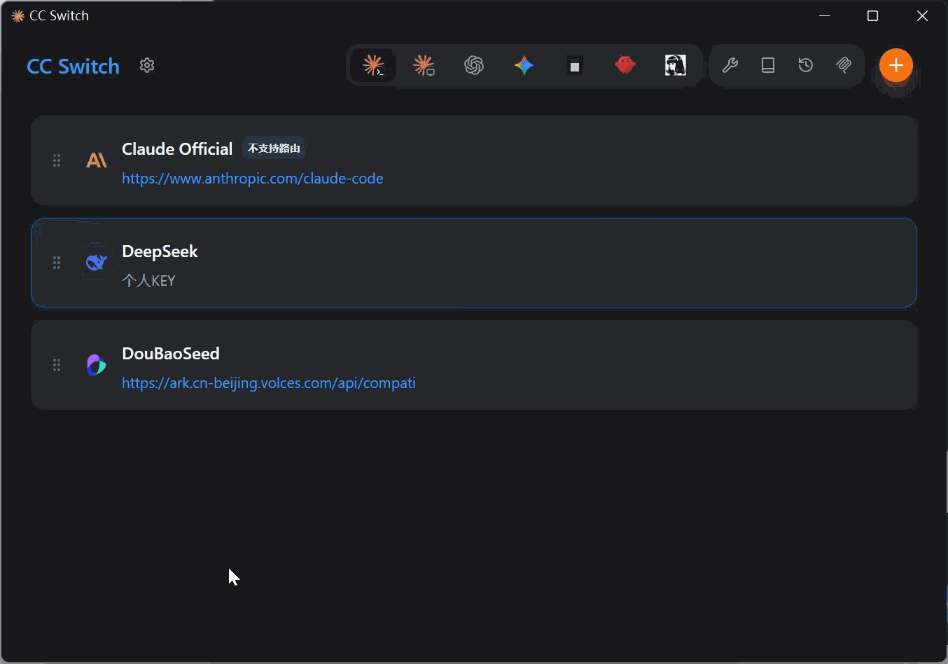The width and height of the screenshot is (948, 664).
Task: Select the red creature app icon
Action: pyautogui.click(x=625, y=65)
